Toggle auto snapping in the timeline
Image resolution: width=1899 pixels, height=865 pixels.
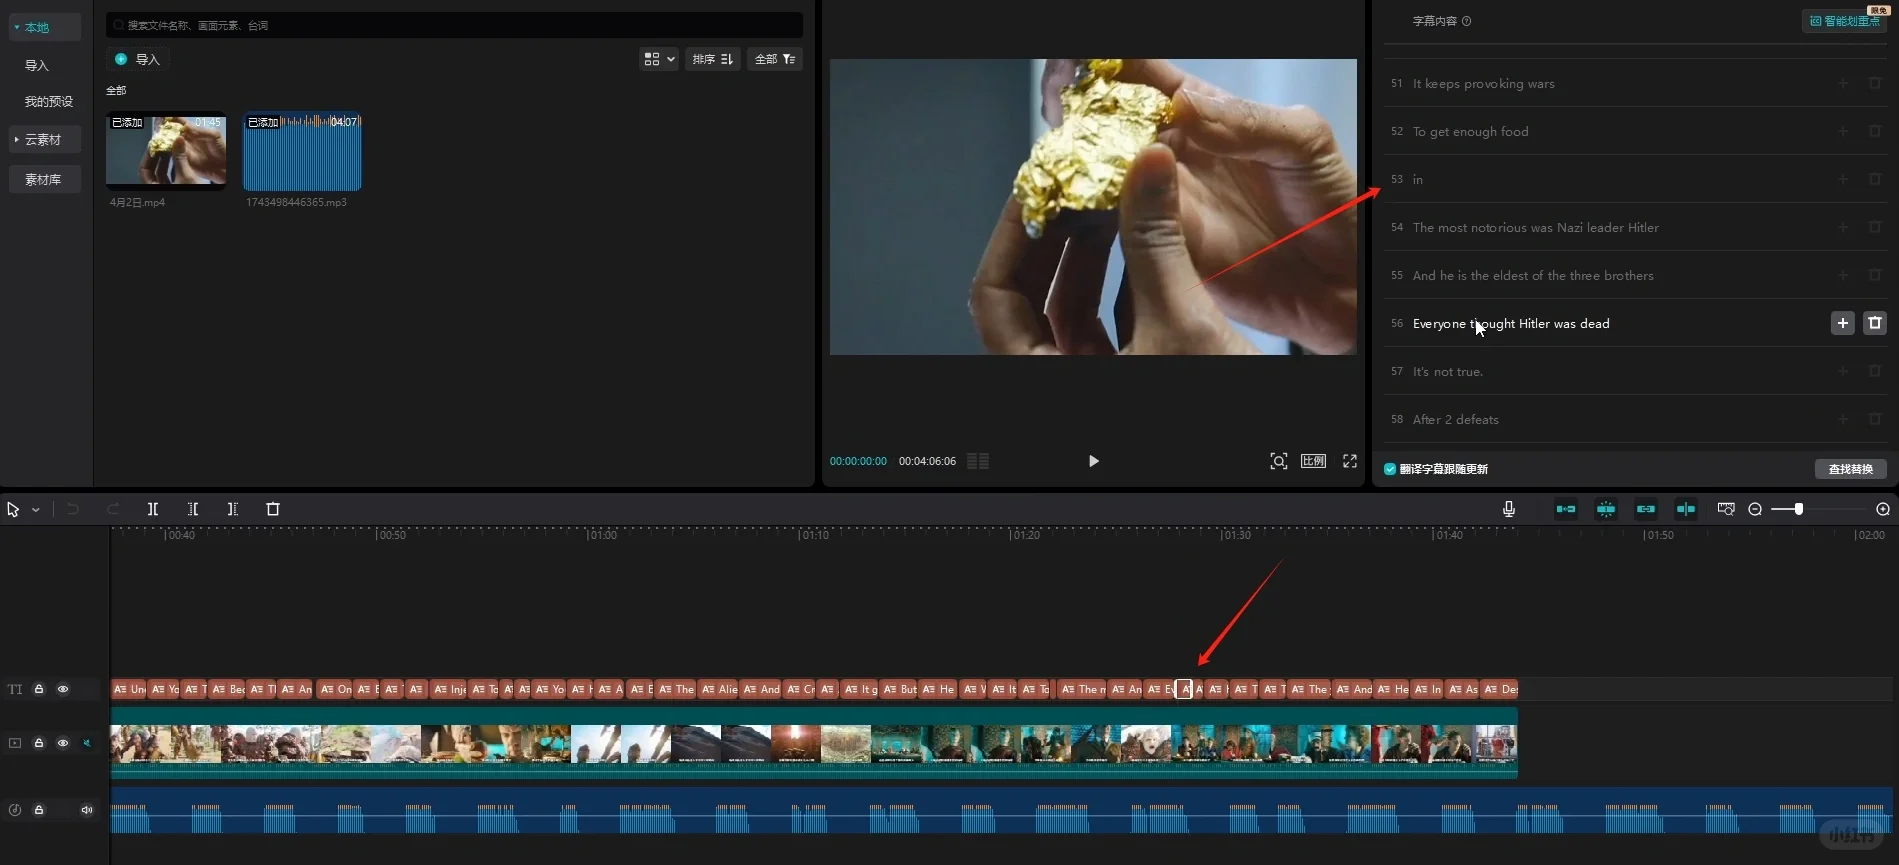1606,509
